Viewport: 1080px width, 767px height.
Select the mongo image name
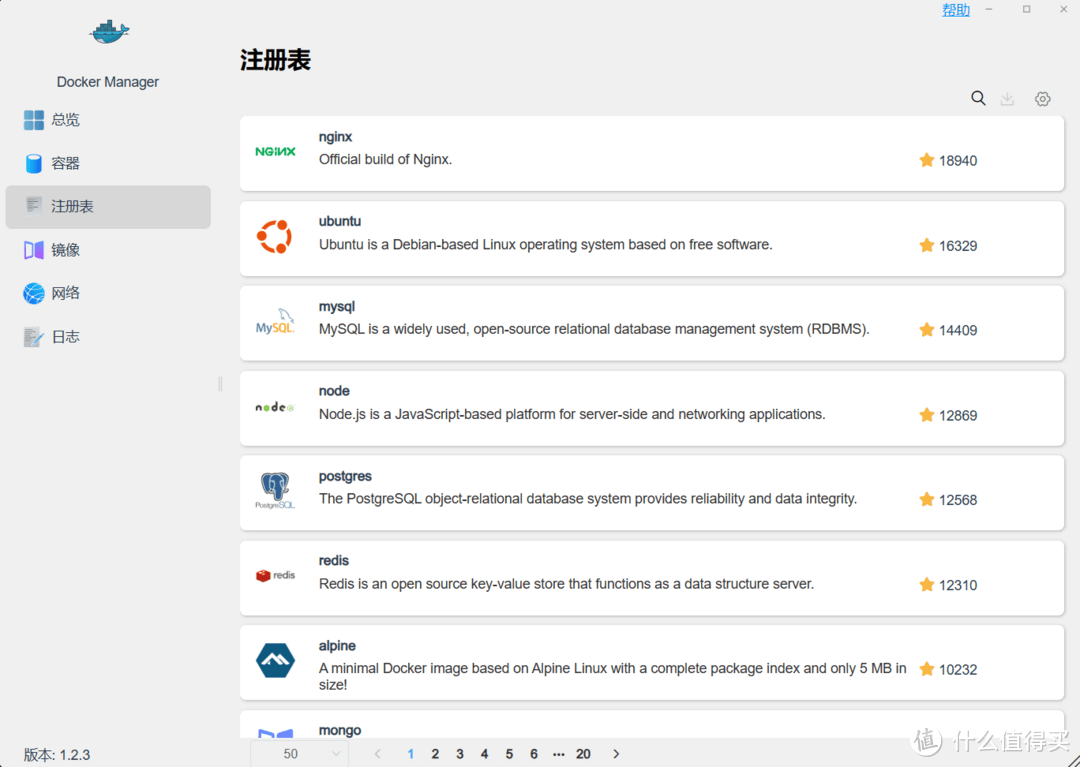pos(340,731)
